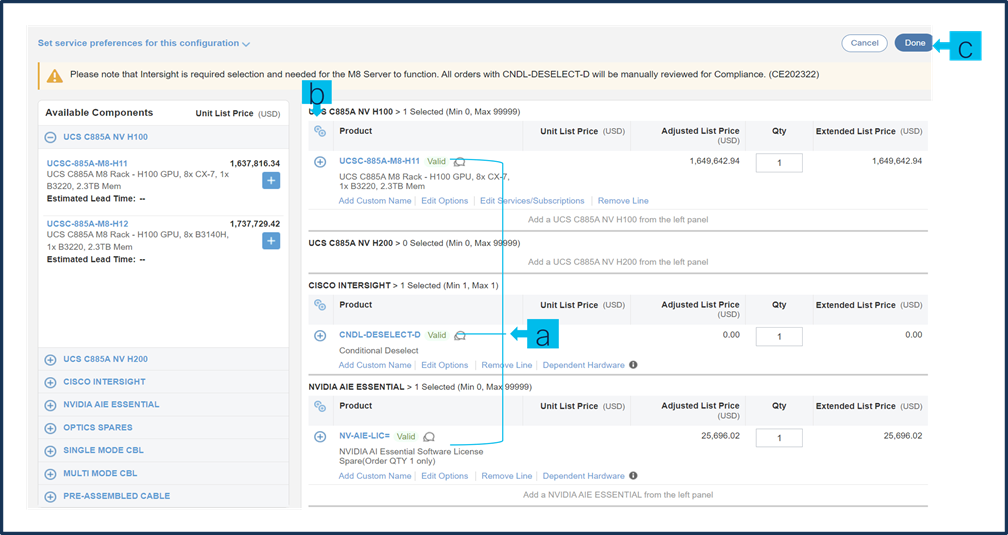Add UCSC-885A-M8-H12 with its plus button
This screenshot has height=535, width=1008.
pyautogui.click(x=271, y=241)
